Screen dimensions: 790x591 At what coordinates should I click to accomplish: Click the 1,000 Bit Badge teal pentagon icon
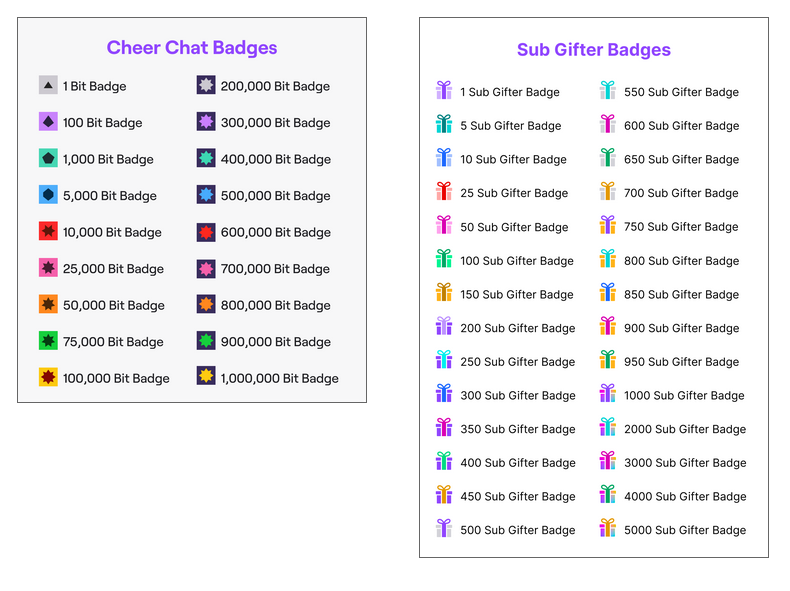[48, 158]
